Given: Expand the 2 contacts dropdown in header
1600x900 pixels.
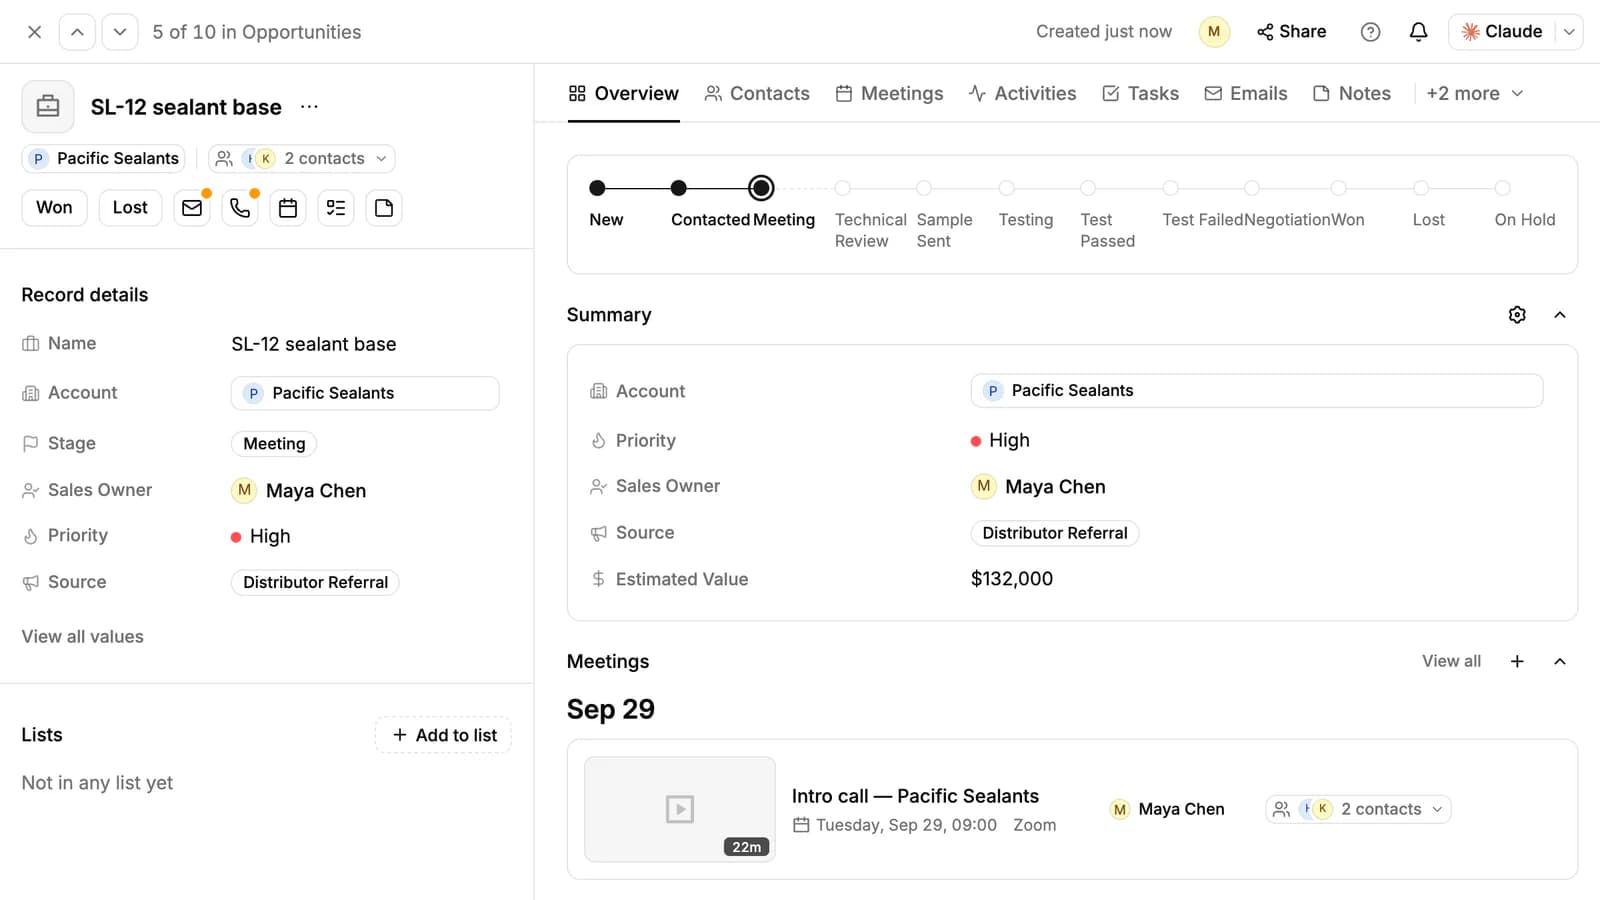Looking at the screenshot, I should (x=302, y=159).
